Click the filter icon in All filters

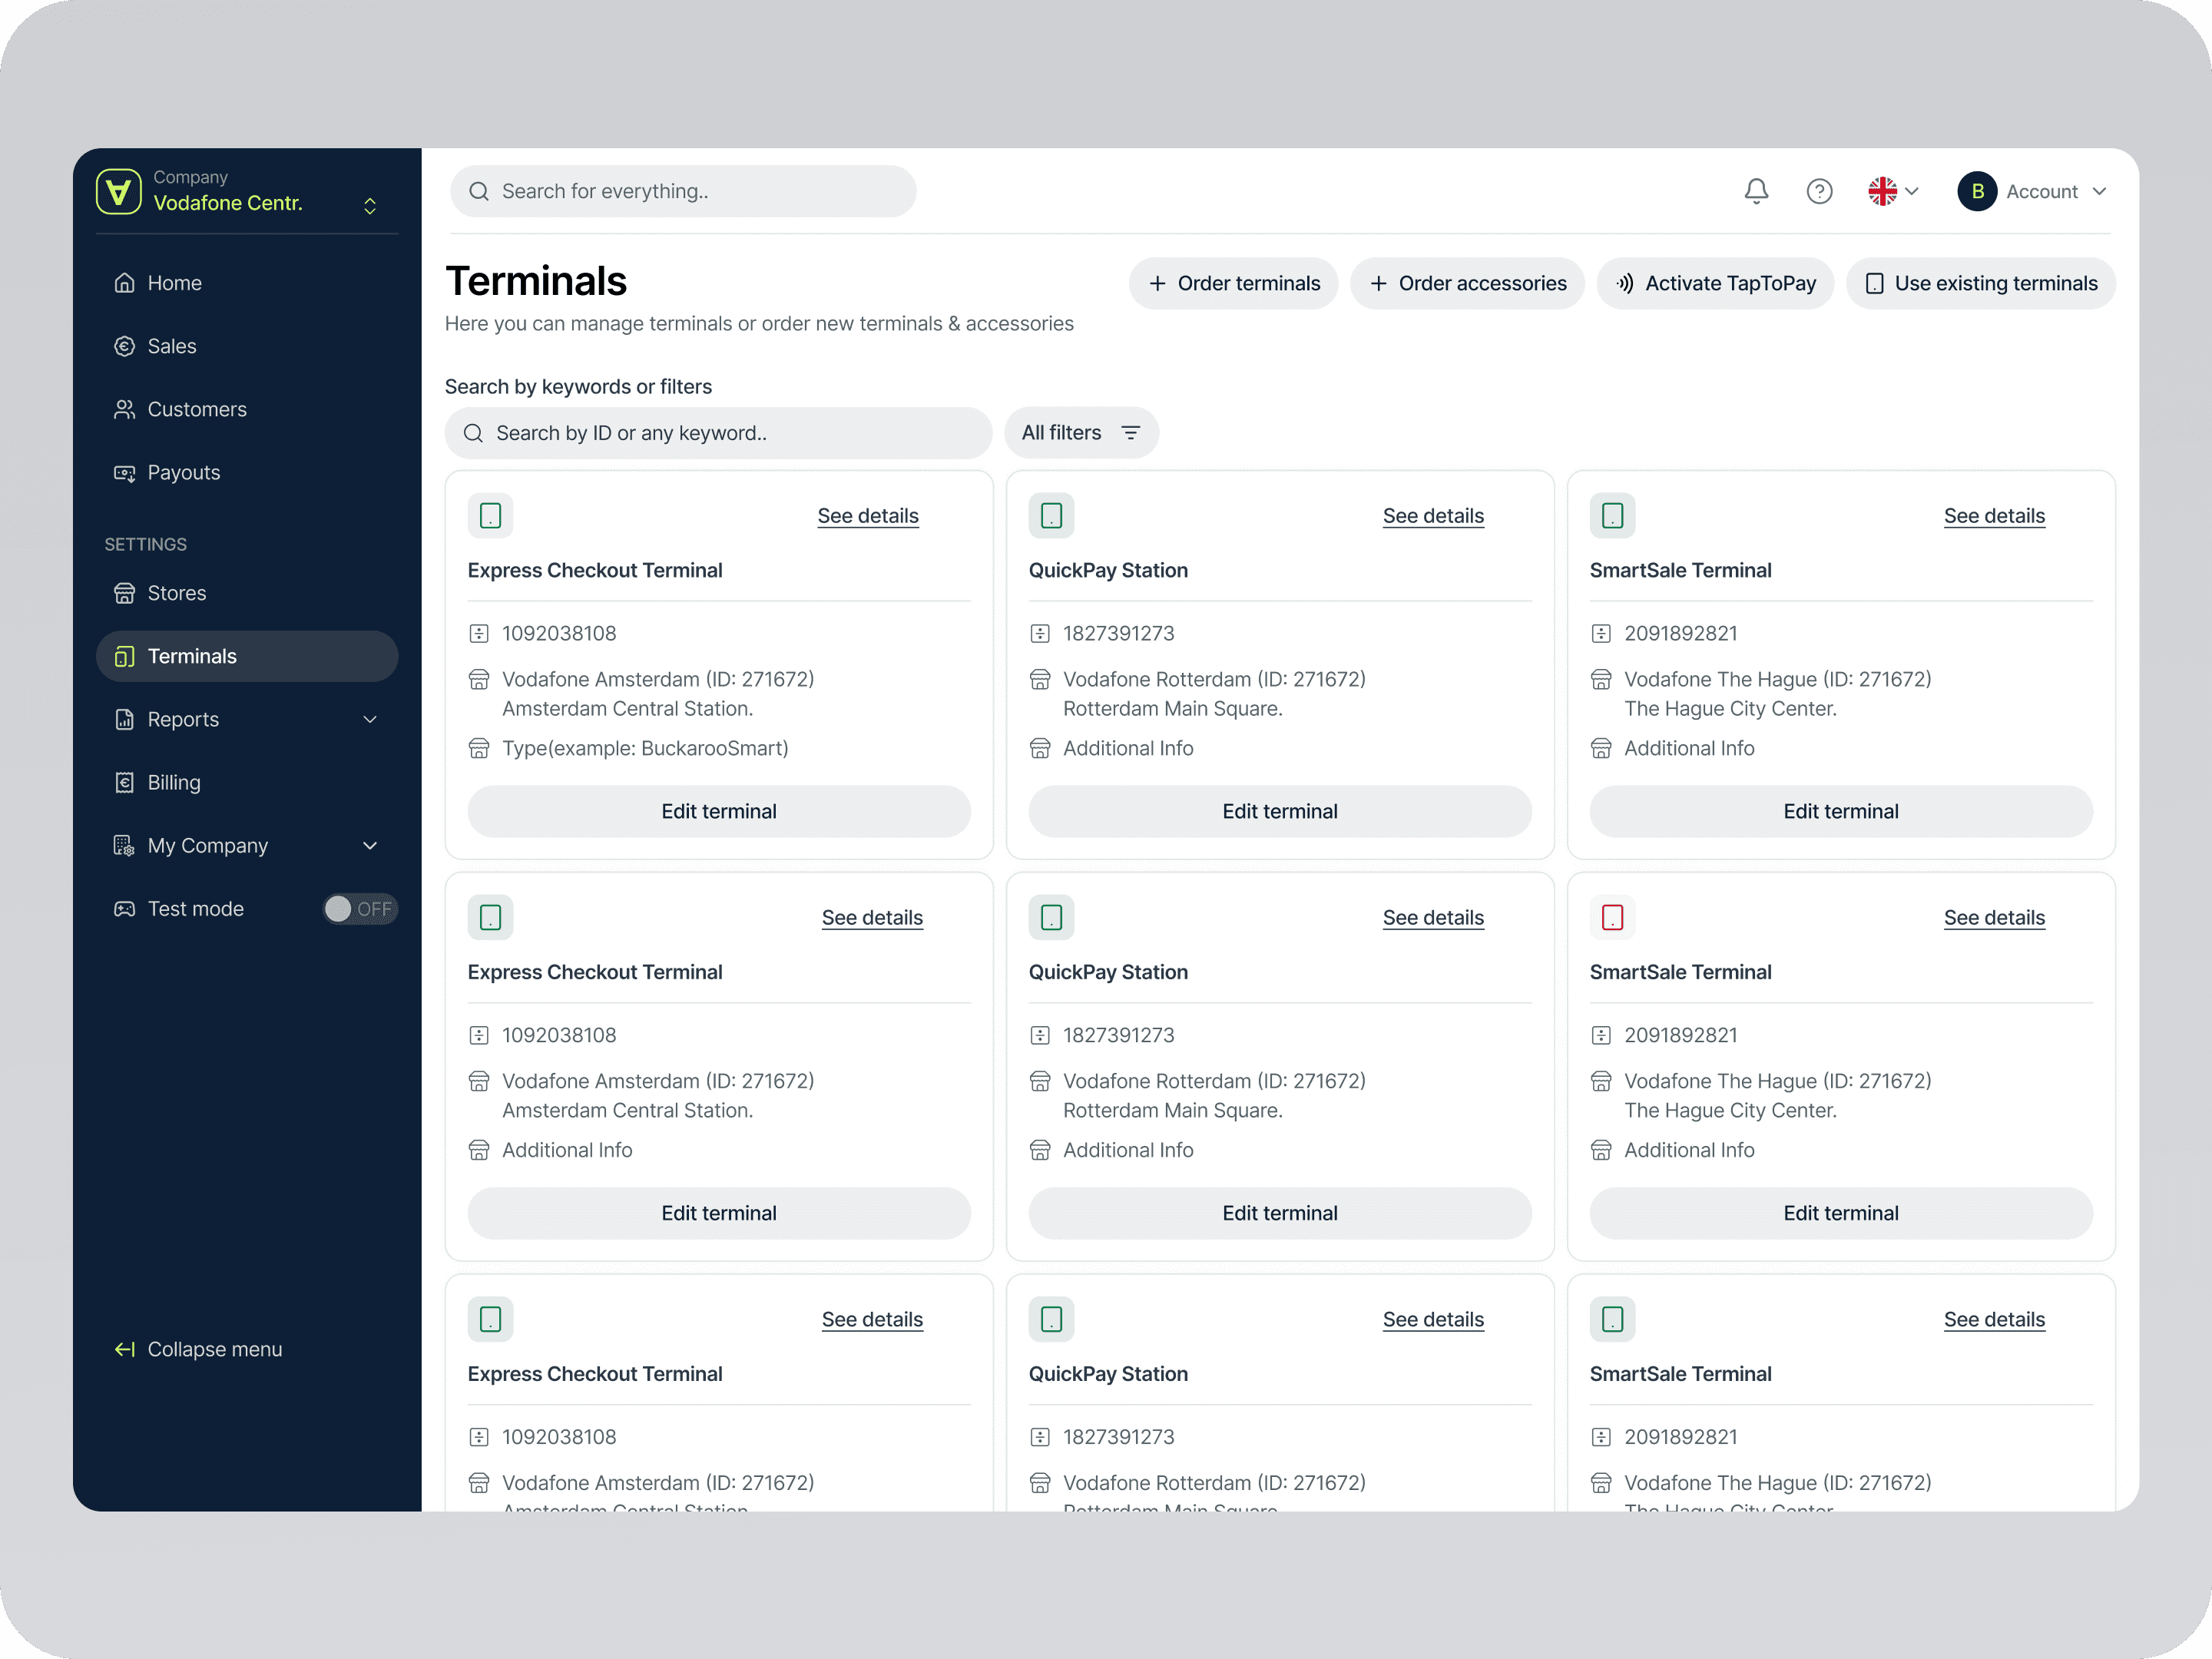(1130, 433)
